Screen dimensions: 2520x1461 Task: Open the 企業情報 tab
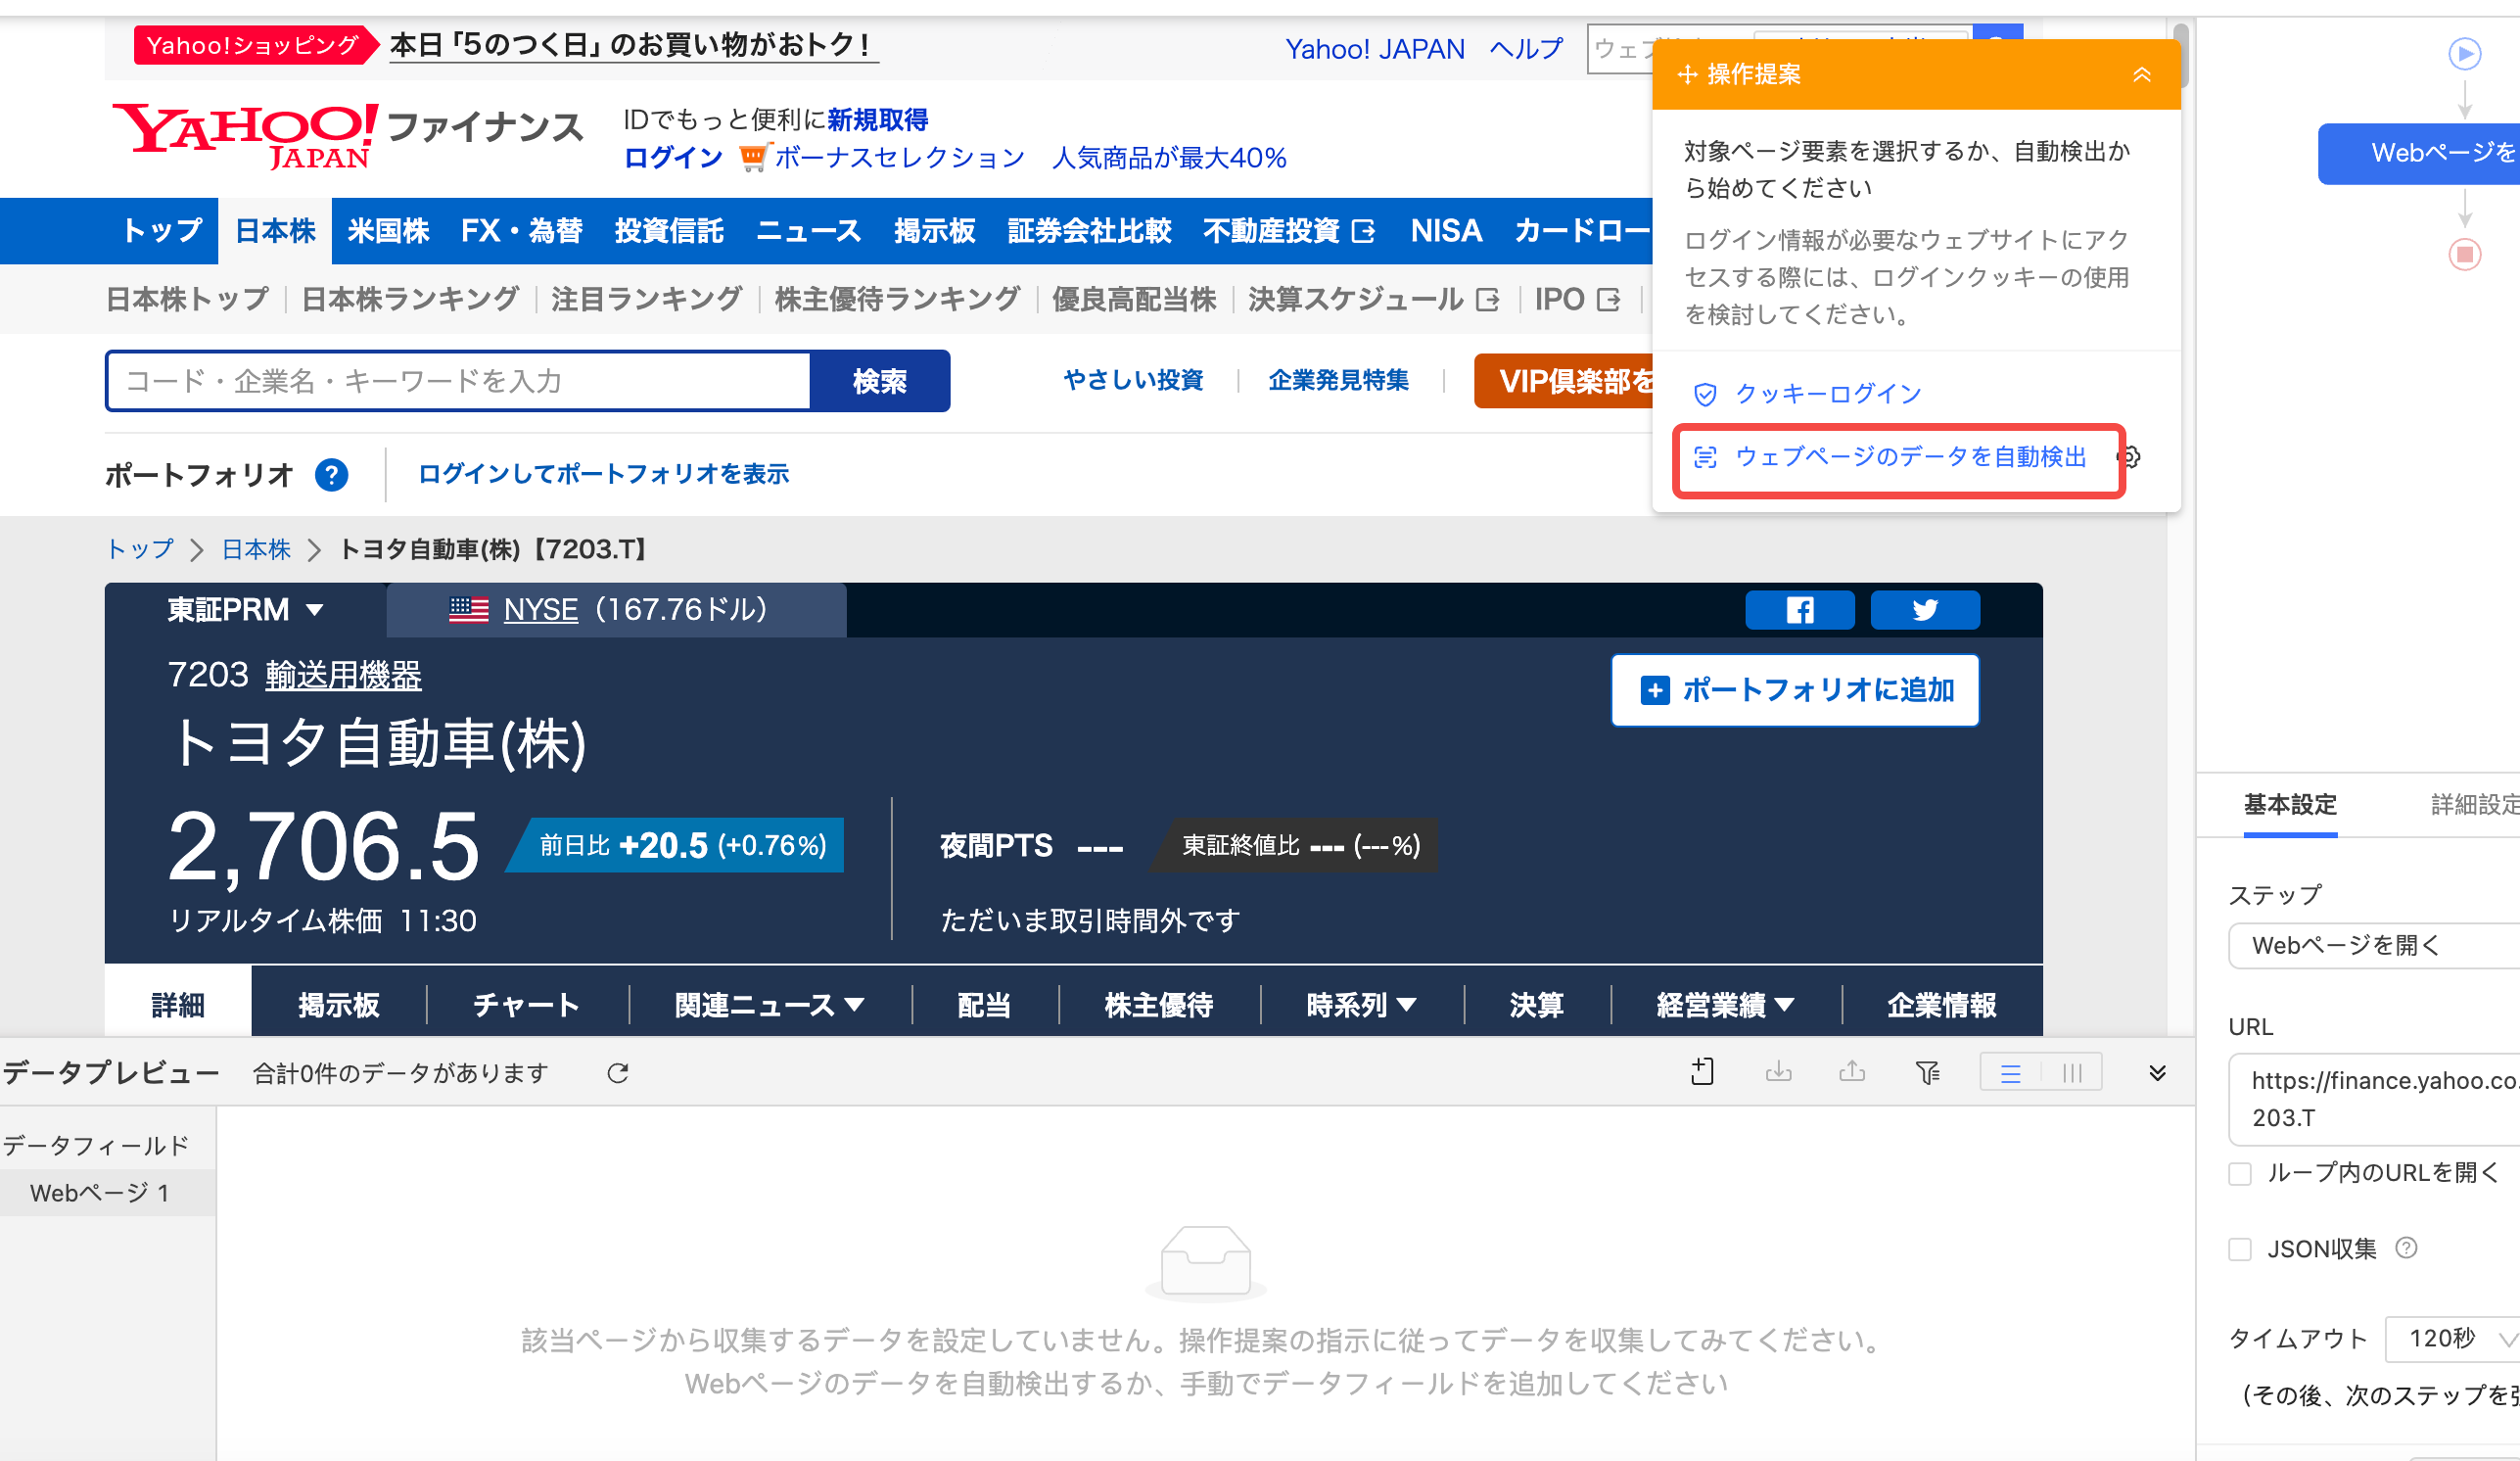1942,1004
